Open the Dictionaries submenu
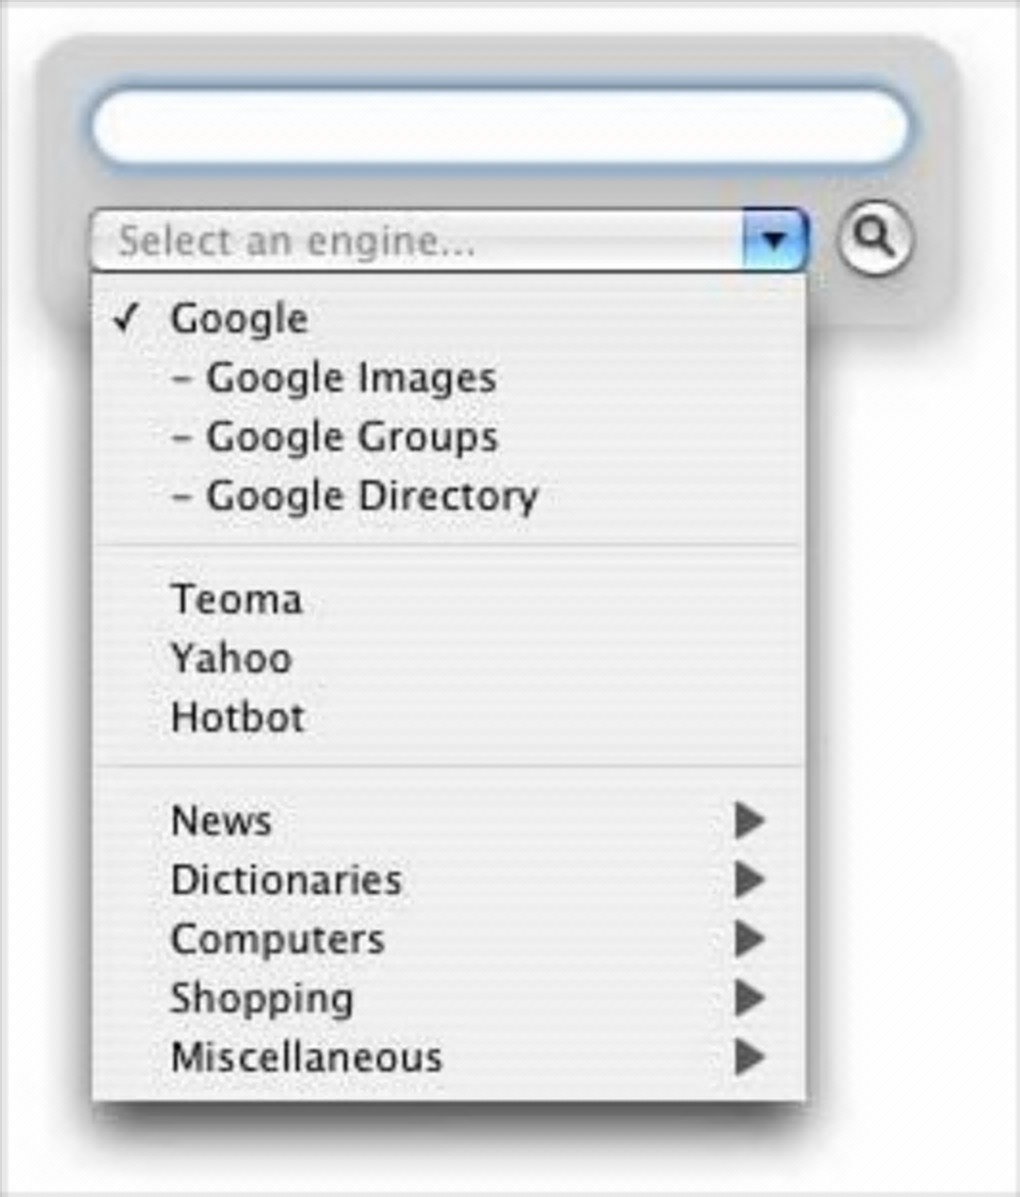Image resolution: width=1020 pixels, height=1197 pixels. (286, 880)
